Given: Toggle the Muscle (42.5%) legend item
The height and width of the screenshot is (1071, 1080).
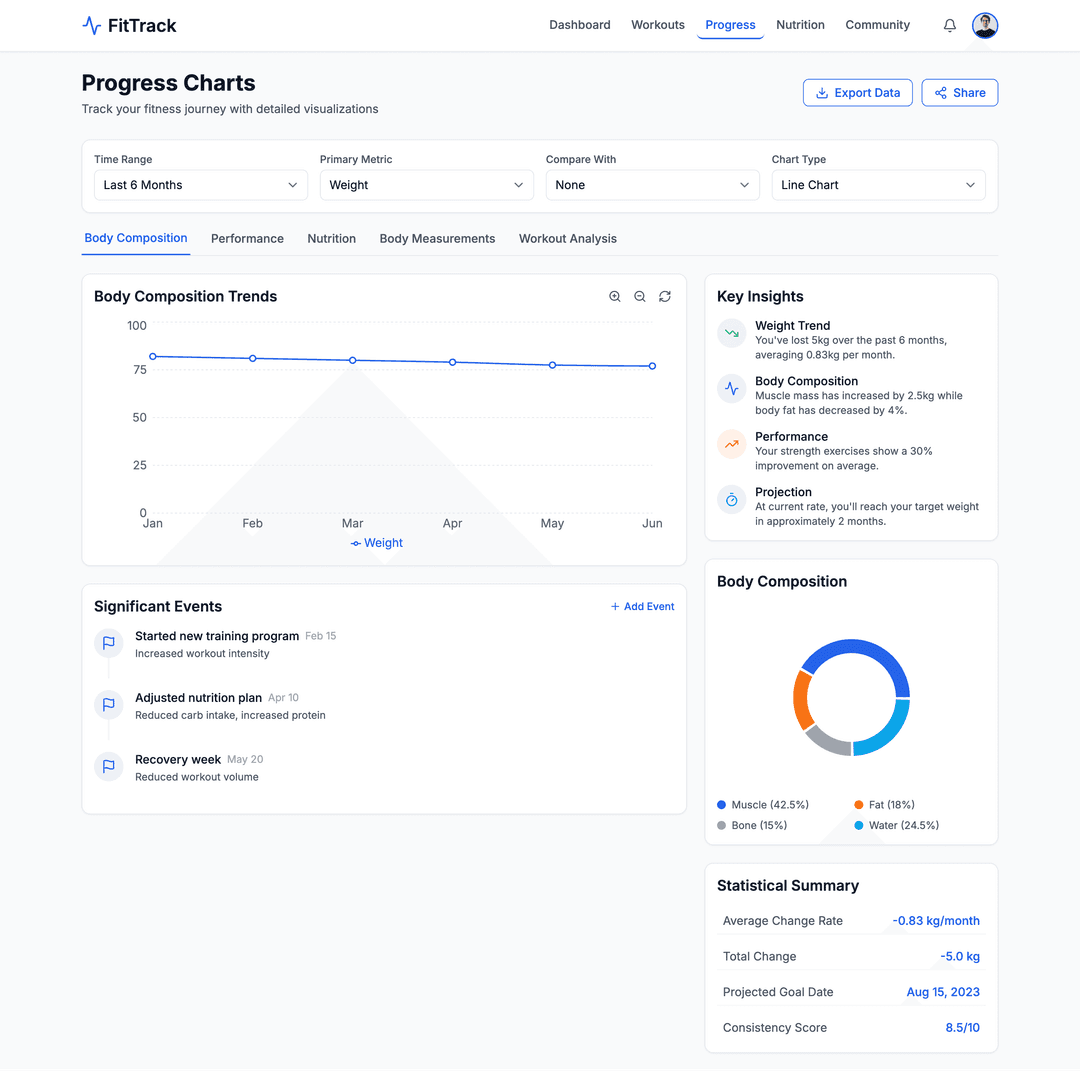Looking at the screenshot, I should (763, 805).
